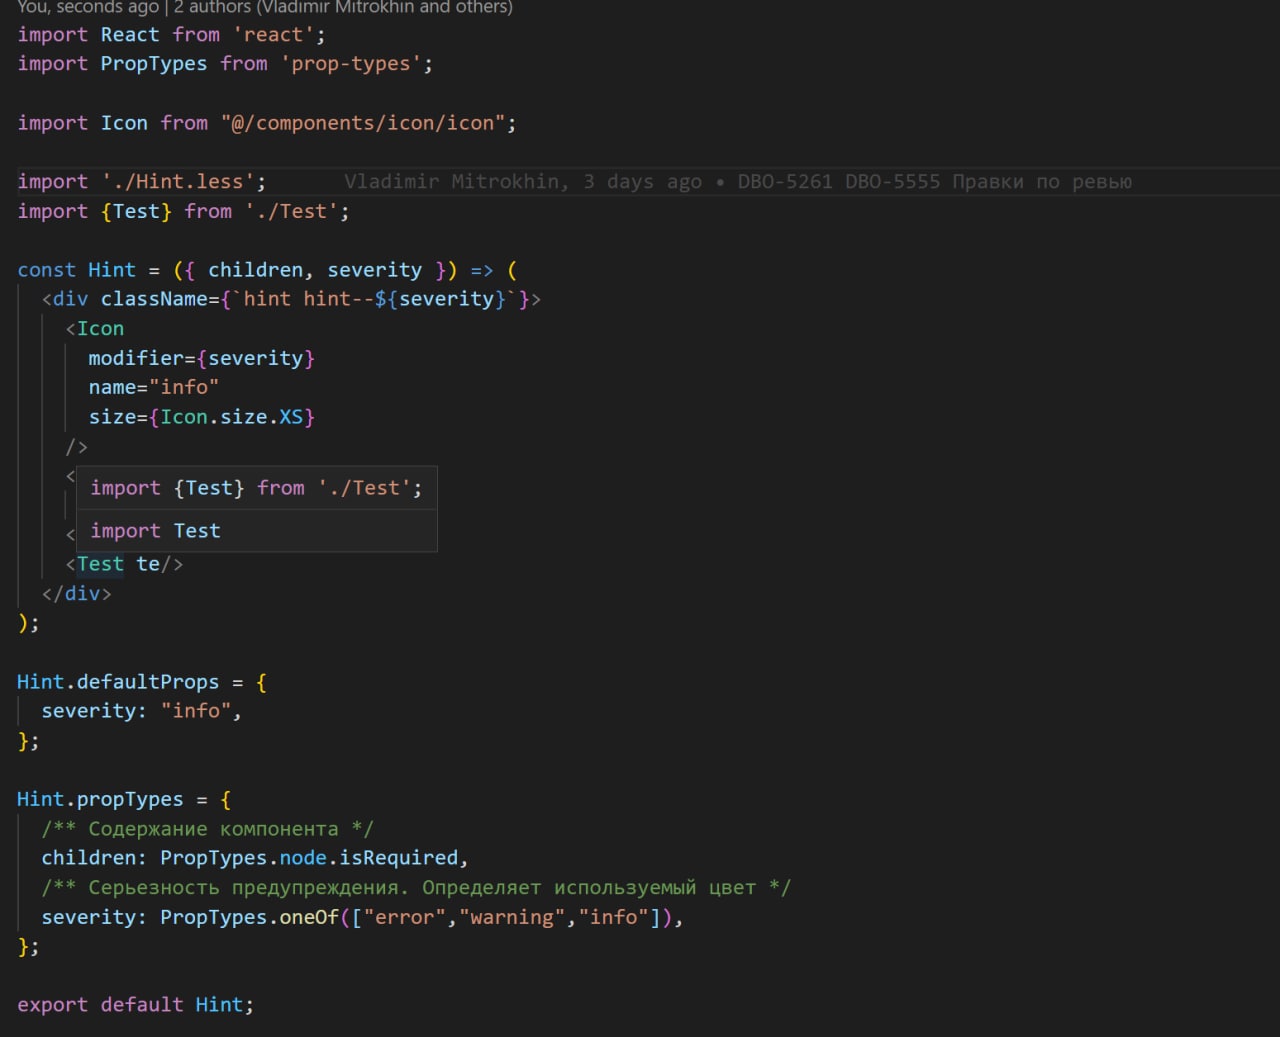Click 'export default Hint' statement
Viewport: 1280px width, 1037px height.
135,1005
